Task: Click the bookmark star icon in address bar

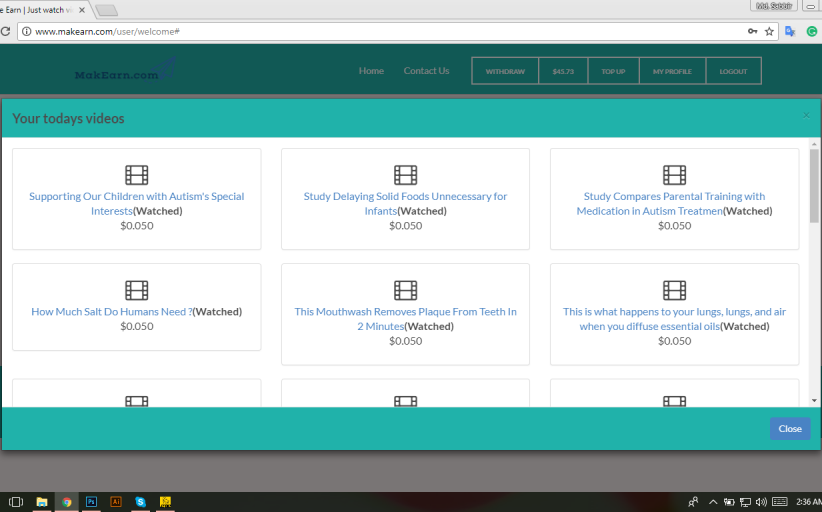Action: [769, 31]
